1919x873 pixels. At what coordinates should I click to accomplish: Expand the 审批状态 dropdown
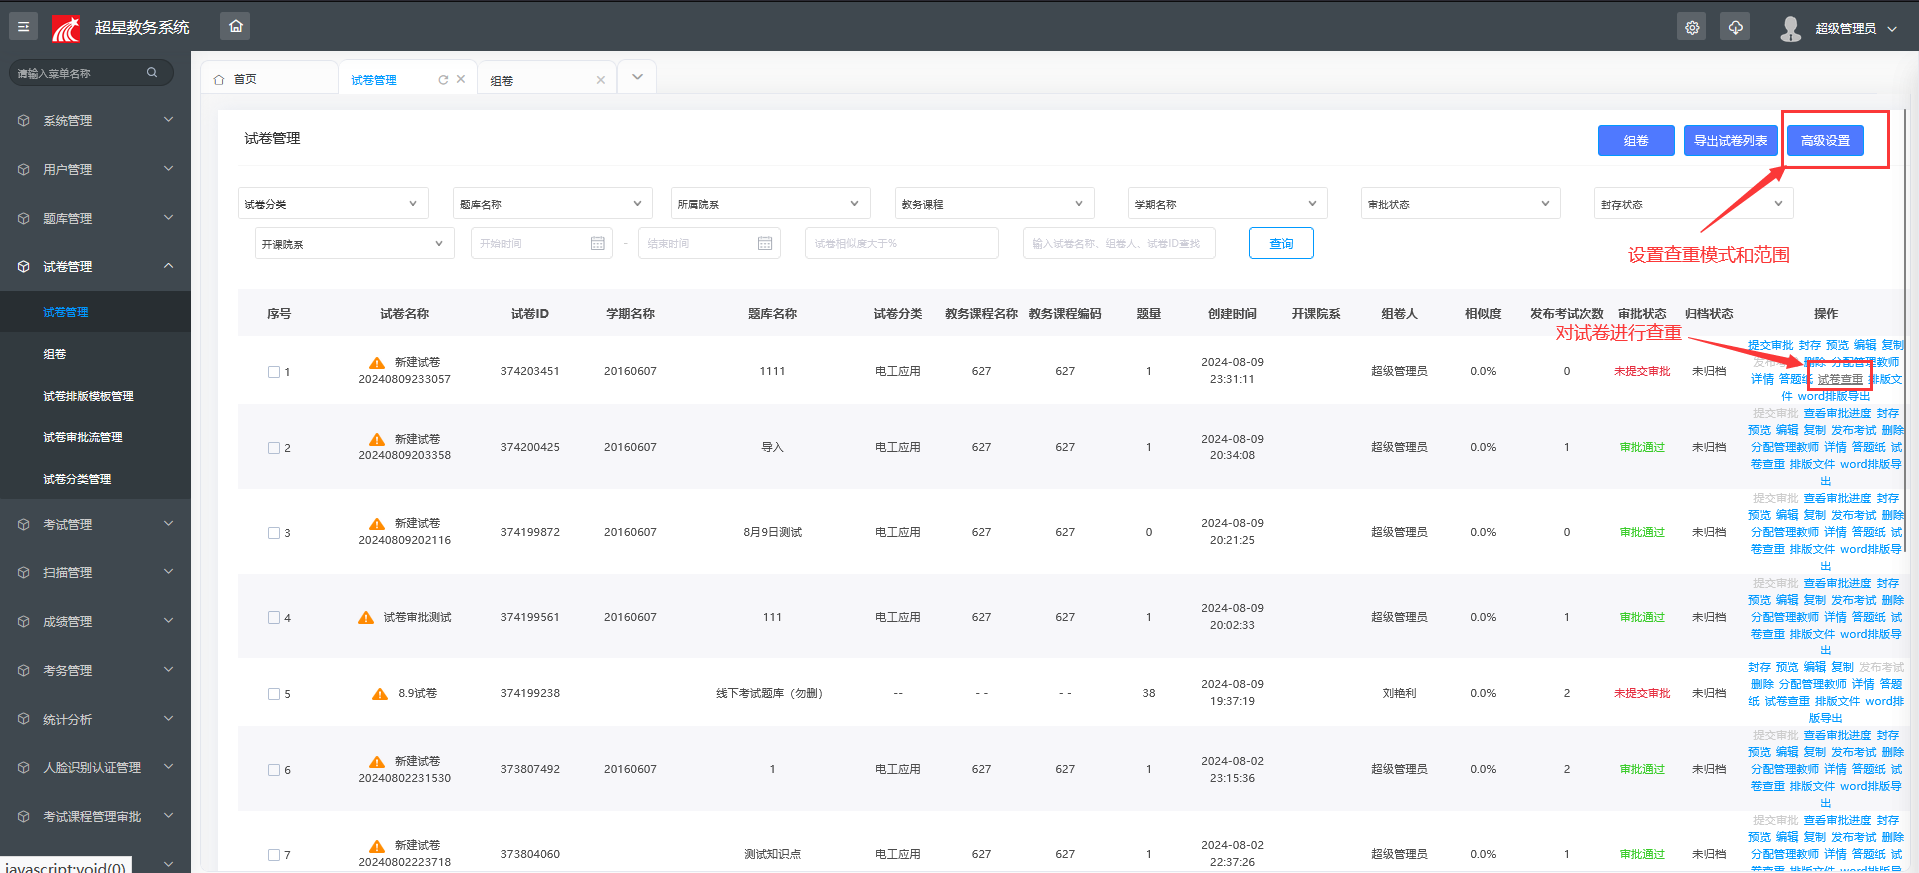tap(1460, 204)
